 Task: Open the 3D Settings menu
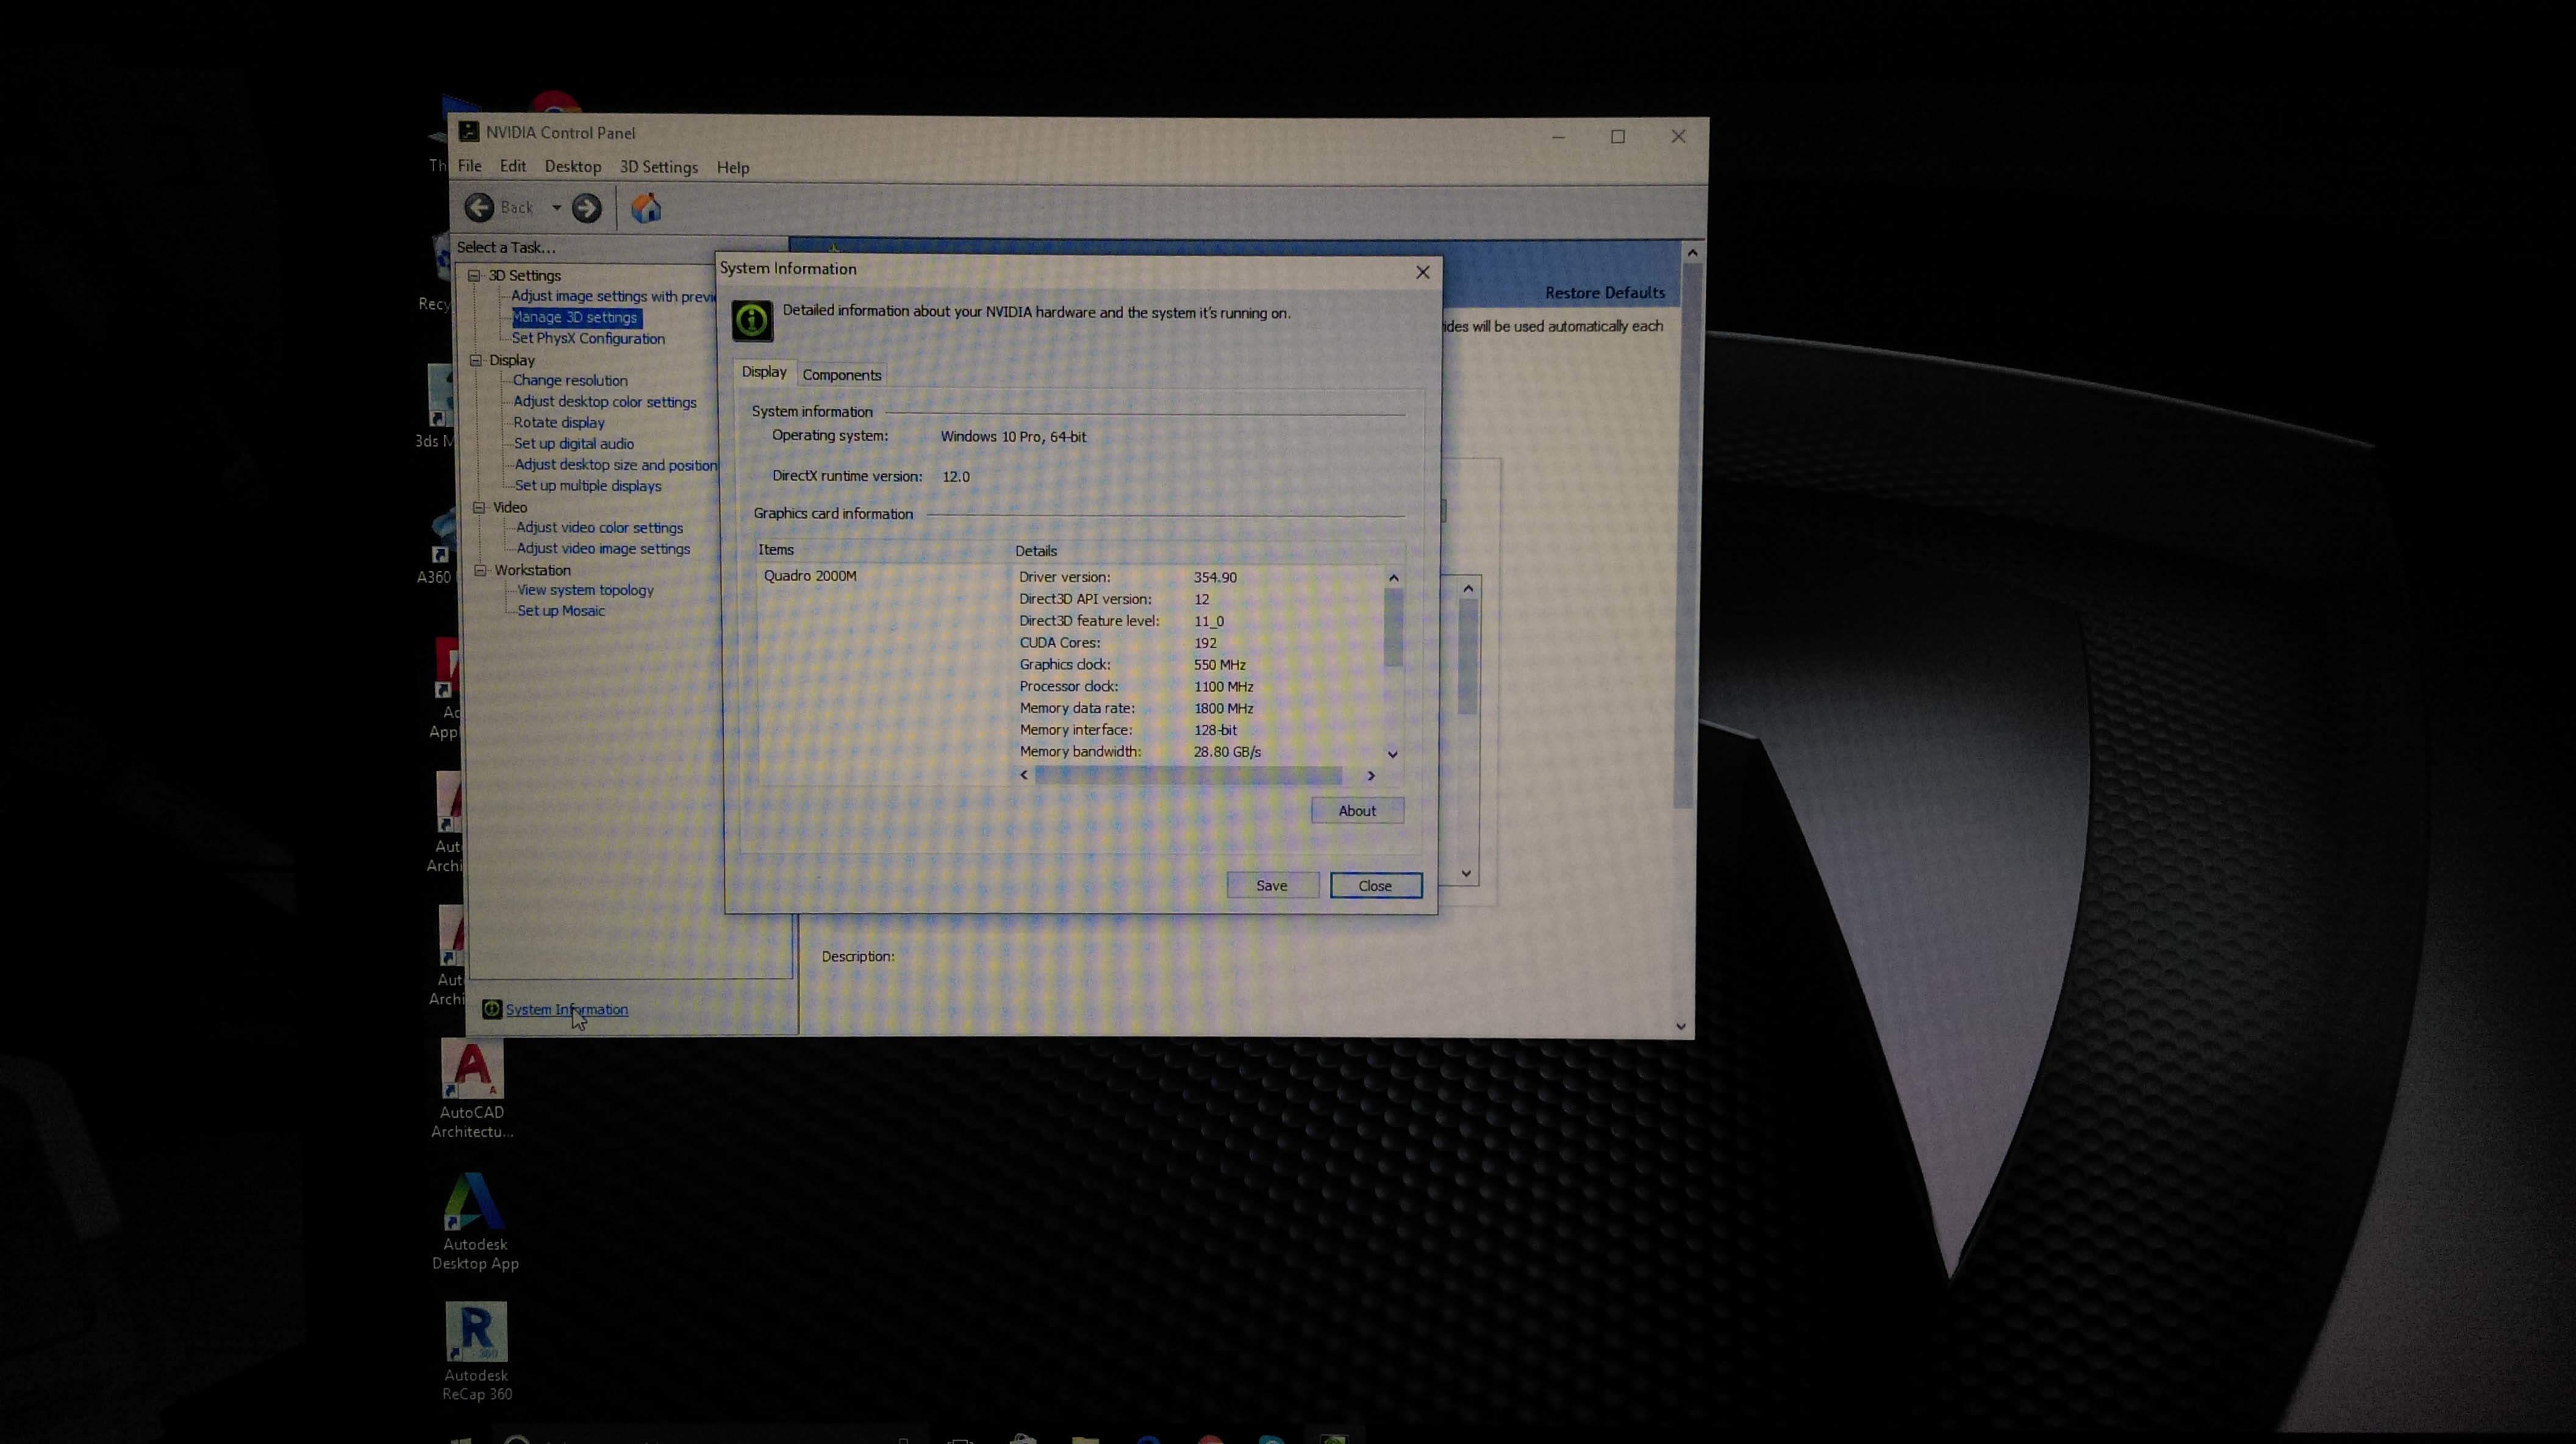pos(659,167)
